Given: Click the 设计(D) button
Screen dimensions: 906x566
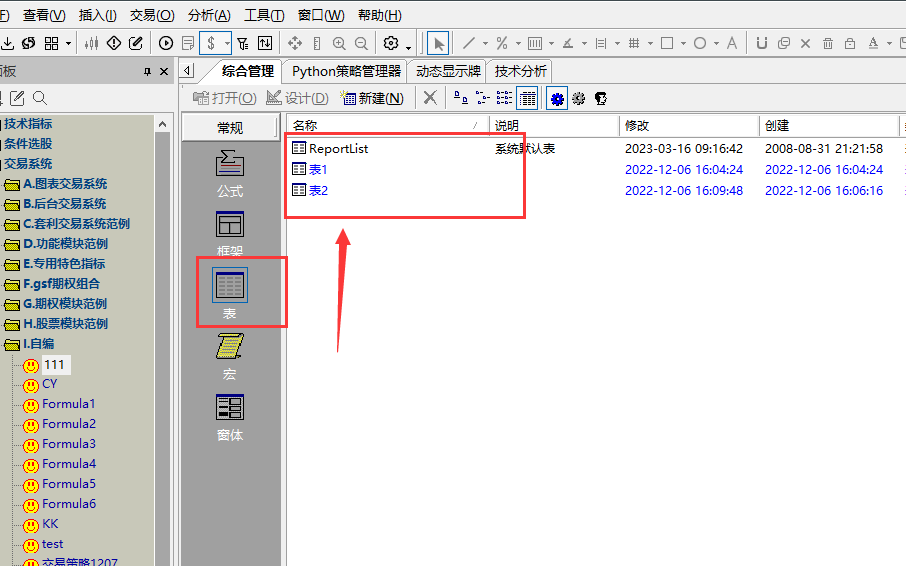Looking at the screenshot, I should click(x=297, y=98).
